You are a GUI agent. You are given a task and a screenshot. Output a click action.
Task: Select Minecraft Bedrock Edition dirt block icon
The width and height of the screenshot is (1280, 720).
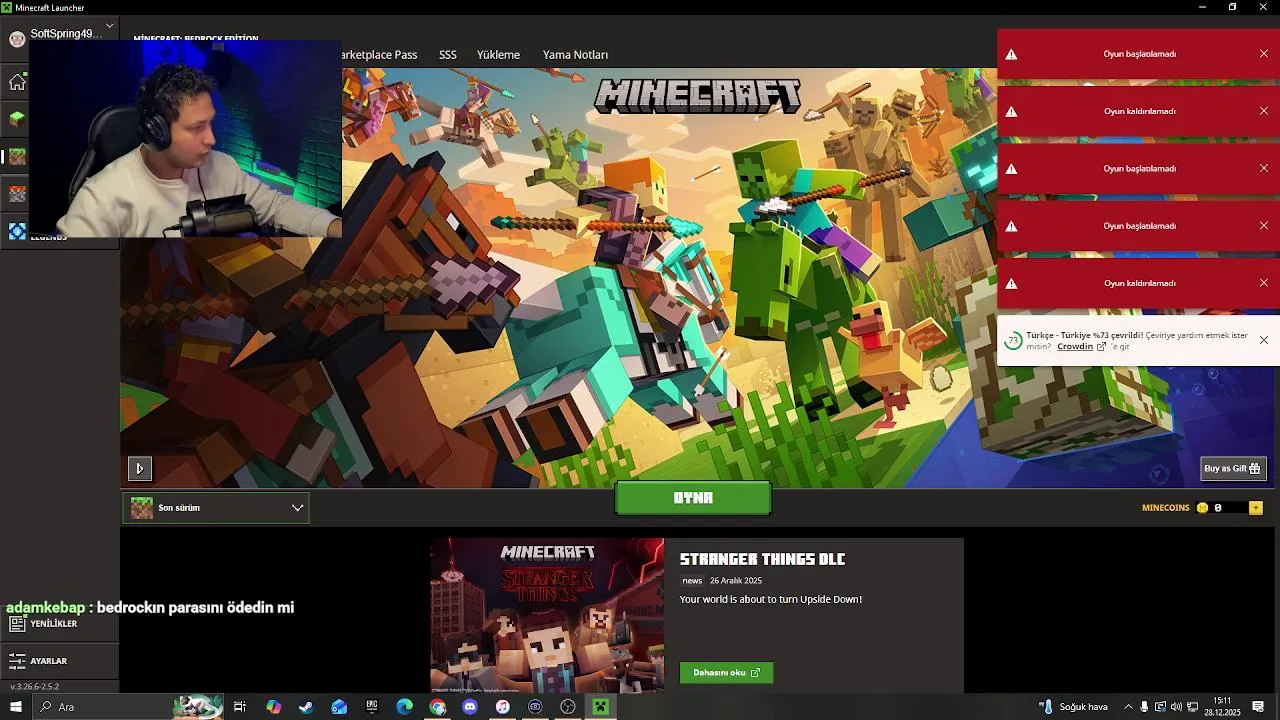pyautogui.click(x=17, y=156)
